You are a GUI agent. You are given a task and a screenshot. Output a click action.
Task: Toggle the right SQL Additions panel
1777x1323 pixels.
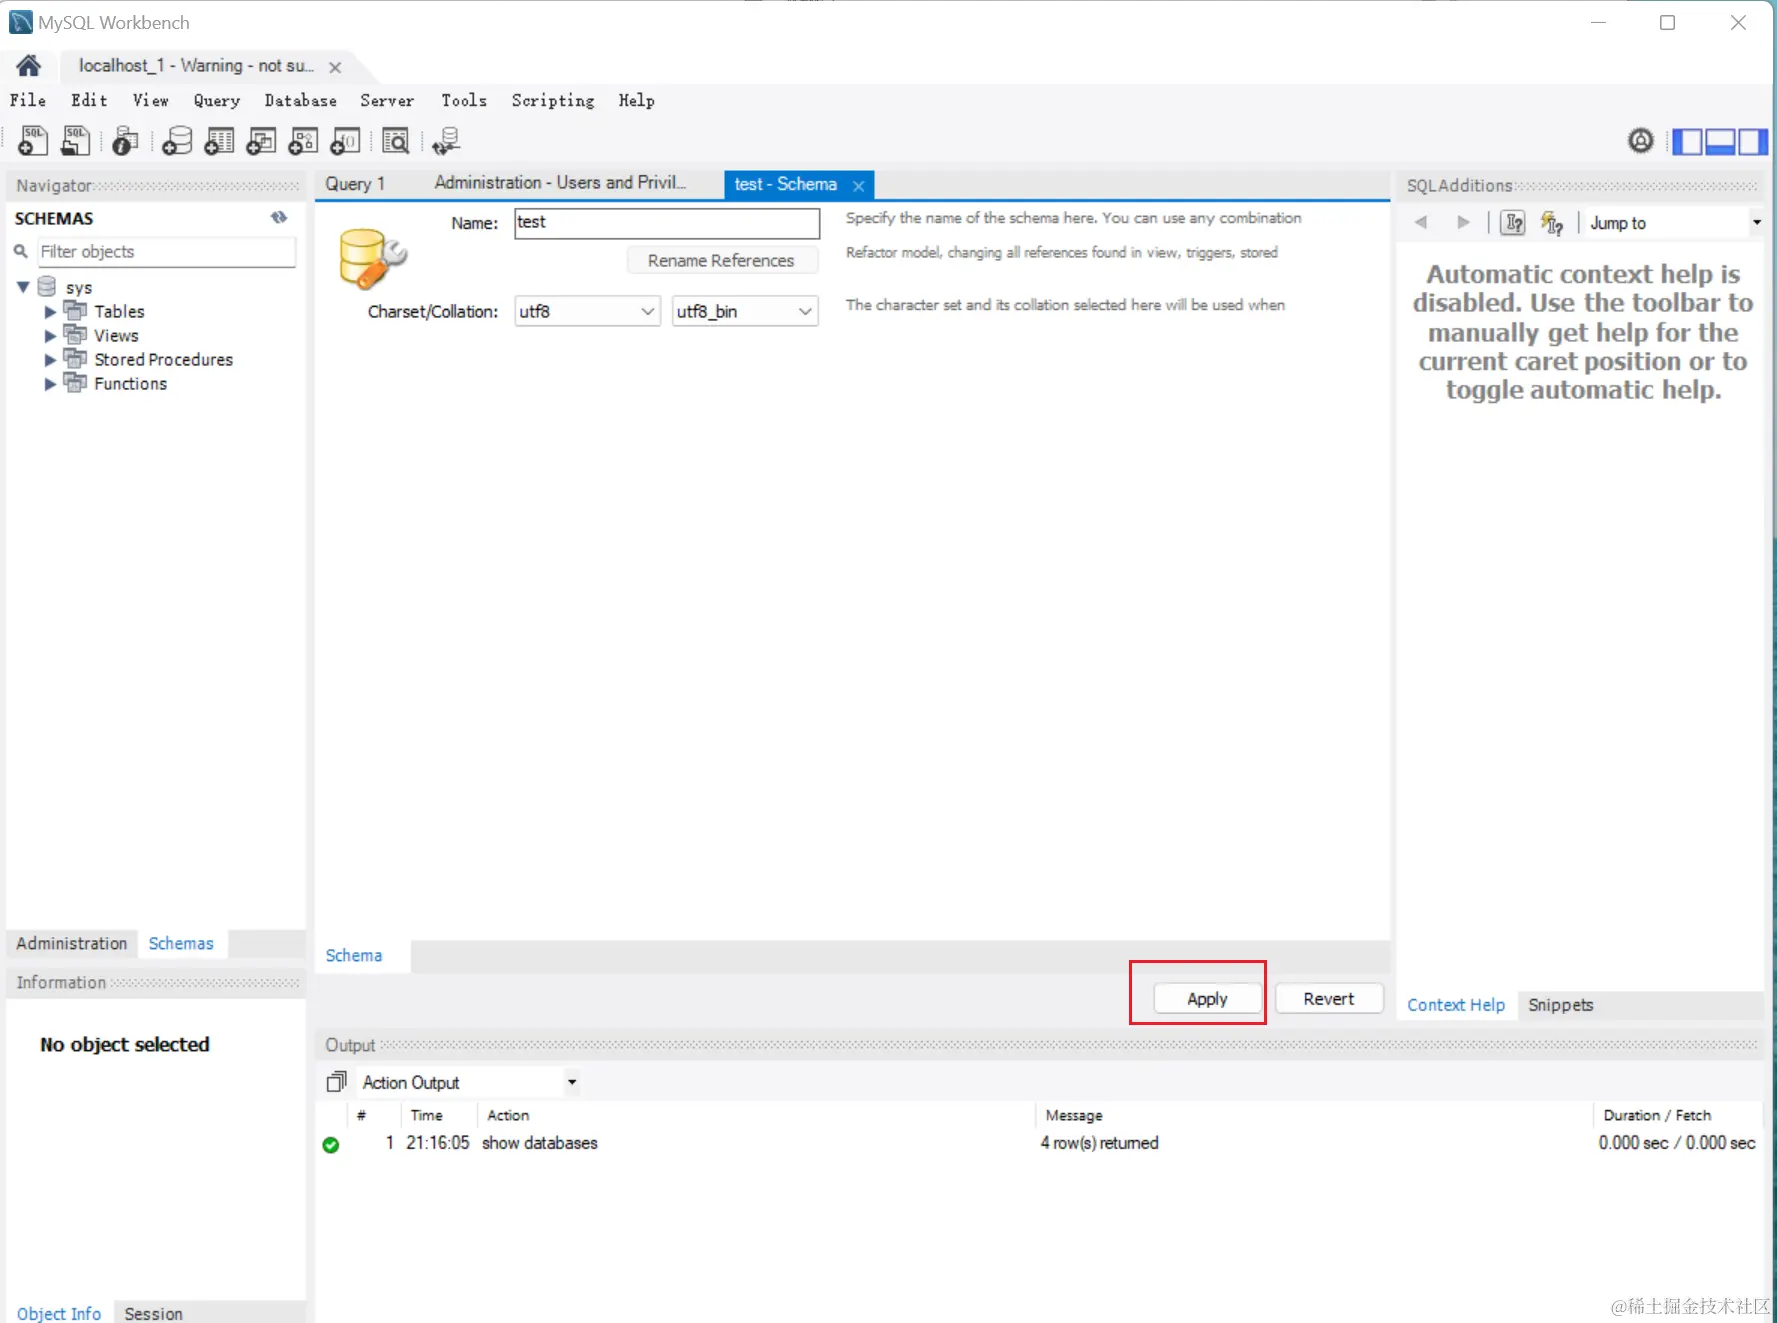(x=1752, y=141)
